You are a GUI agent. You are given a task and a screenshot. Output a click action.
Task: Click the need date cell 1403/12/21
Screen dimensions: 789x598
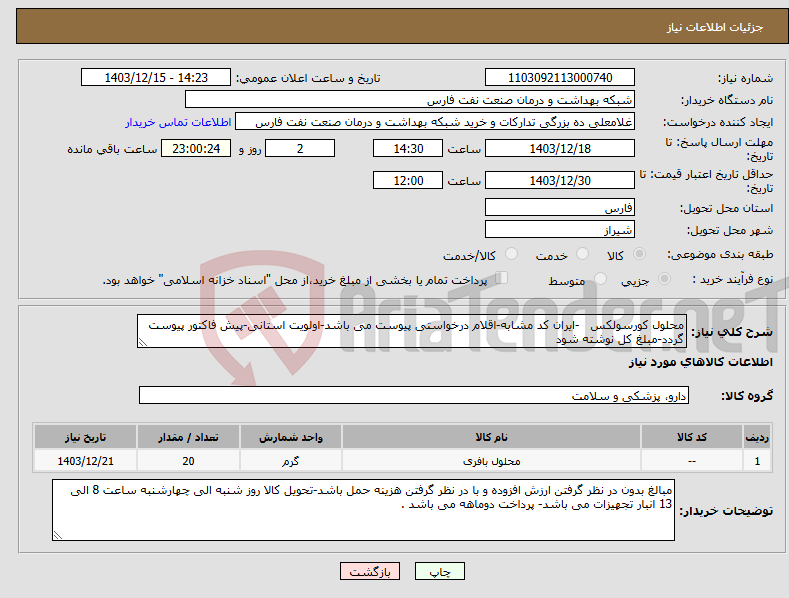tap(86, 461)
